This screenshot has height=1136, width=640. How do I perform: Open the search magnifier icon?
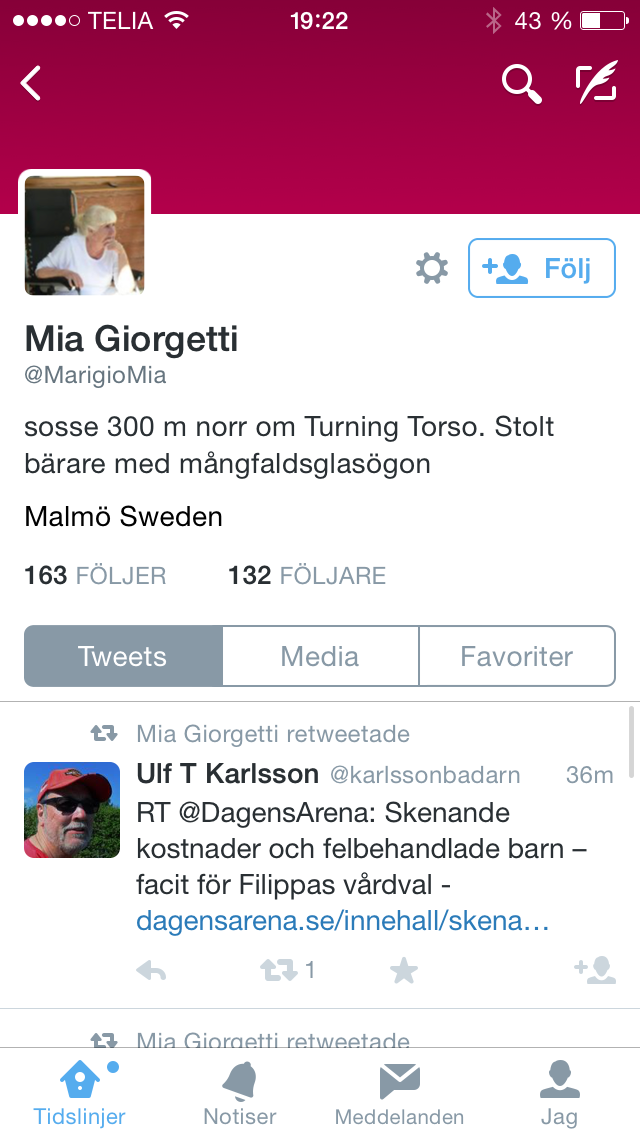pos(522,83)
